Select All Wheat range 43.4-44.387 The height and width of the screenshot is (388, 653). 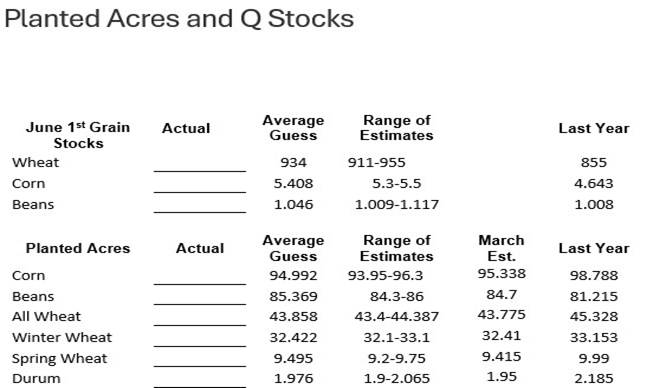tap(396, 316)
